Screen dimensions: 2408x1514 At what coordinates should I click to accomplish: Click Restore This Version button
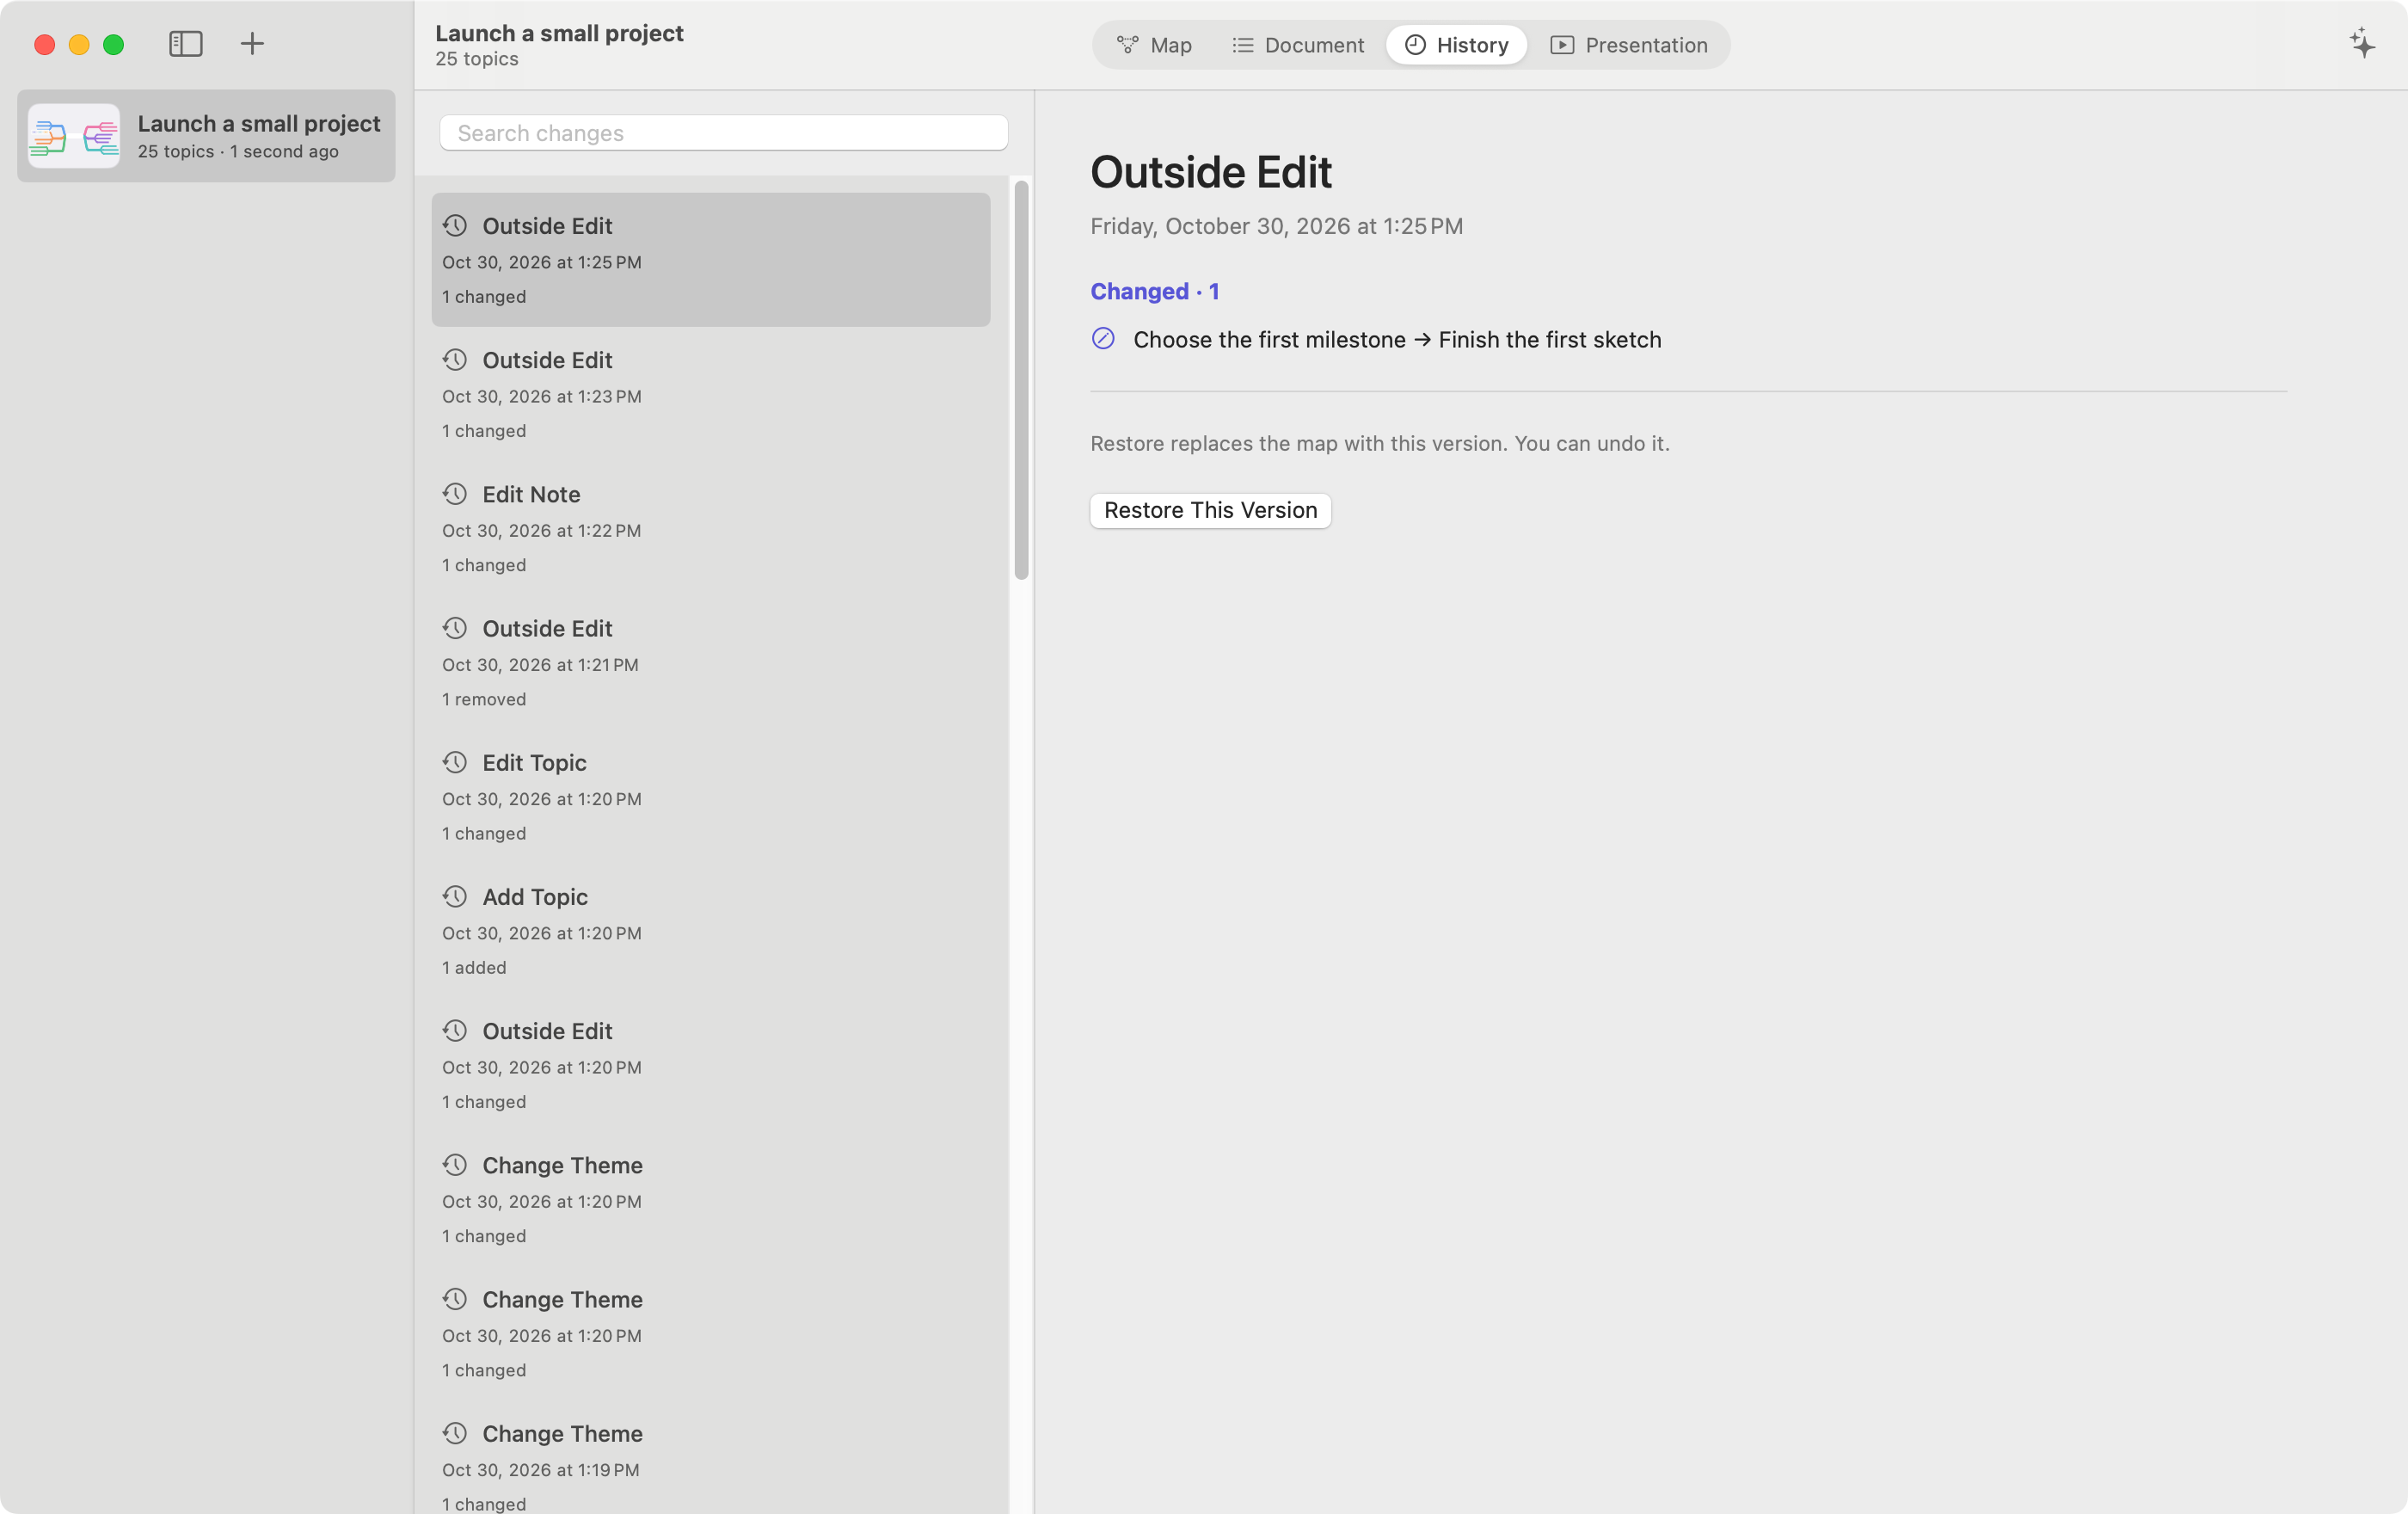[x=1210, y=510]
